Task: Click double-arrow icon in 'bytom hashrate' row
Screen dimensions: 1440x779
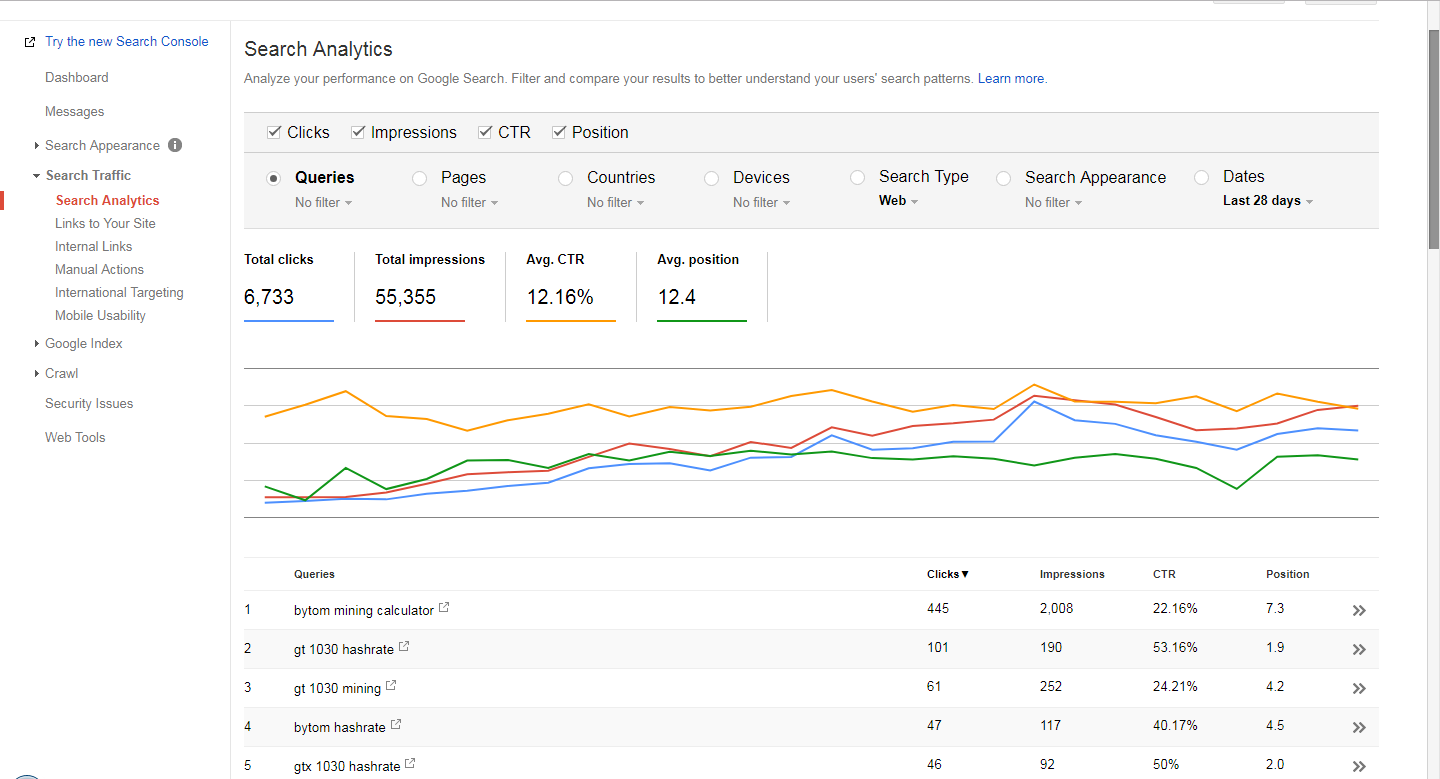Action: click(1358, 727)
